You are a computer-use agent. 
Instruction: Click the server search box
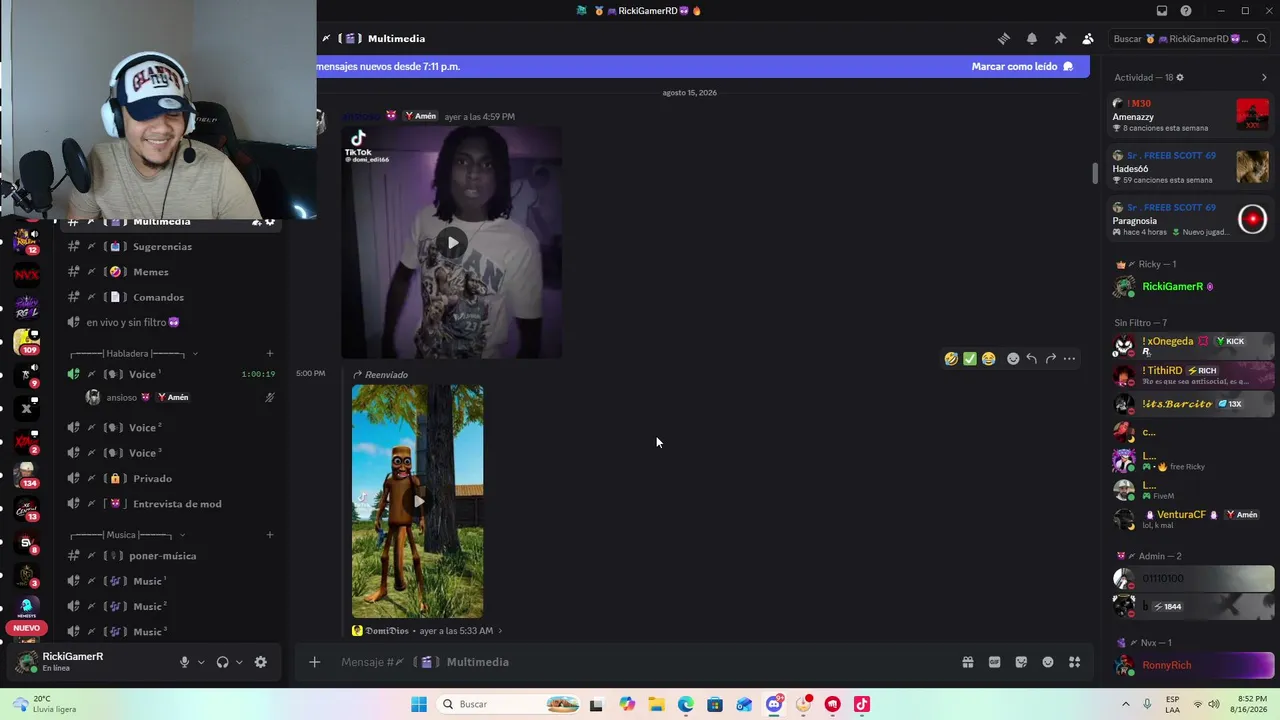[1188, 39]
